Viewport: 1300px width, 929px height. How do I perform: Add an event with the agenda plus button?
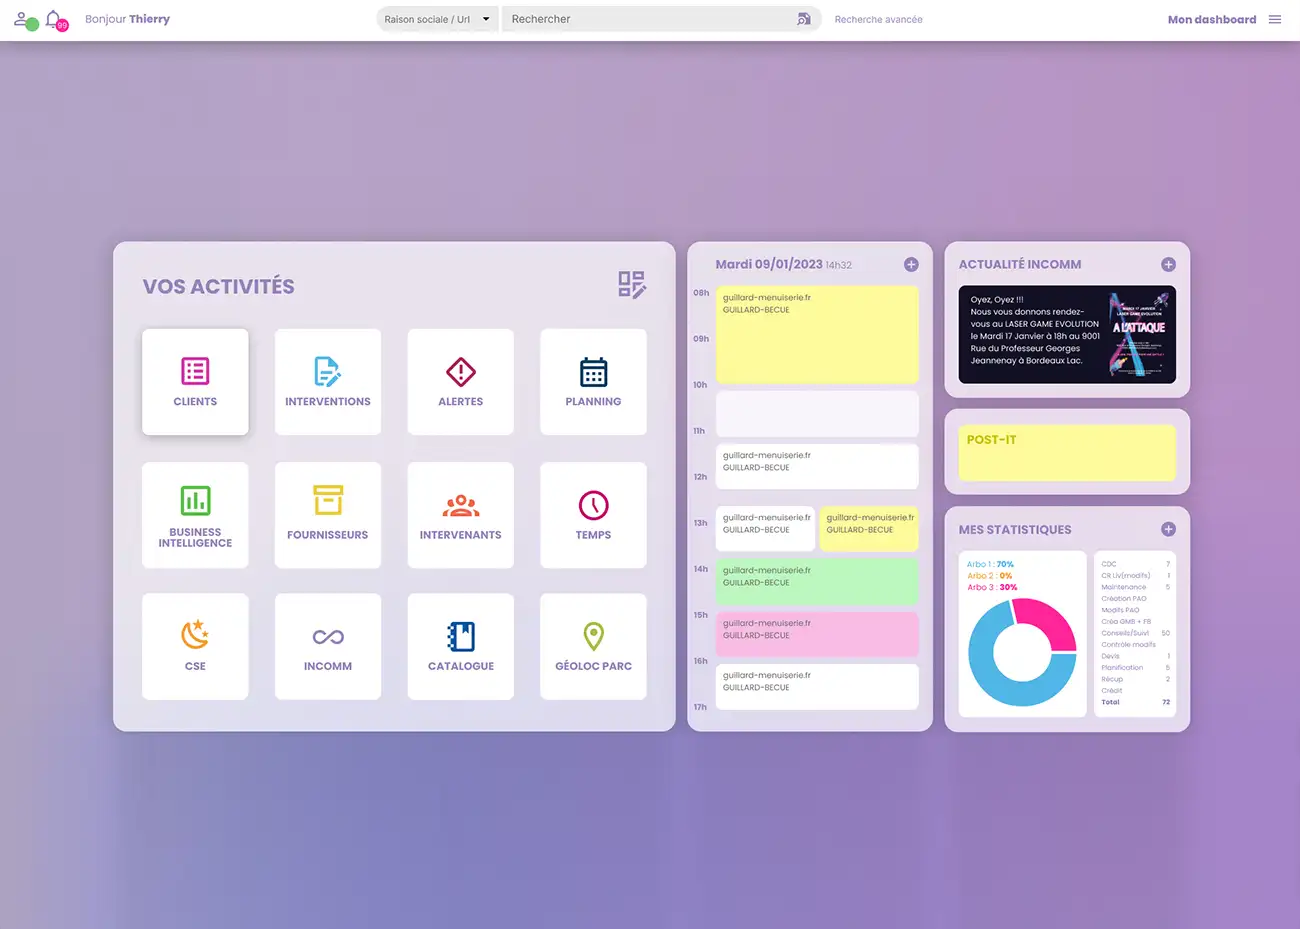(911, 265)
